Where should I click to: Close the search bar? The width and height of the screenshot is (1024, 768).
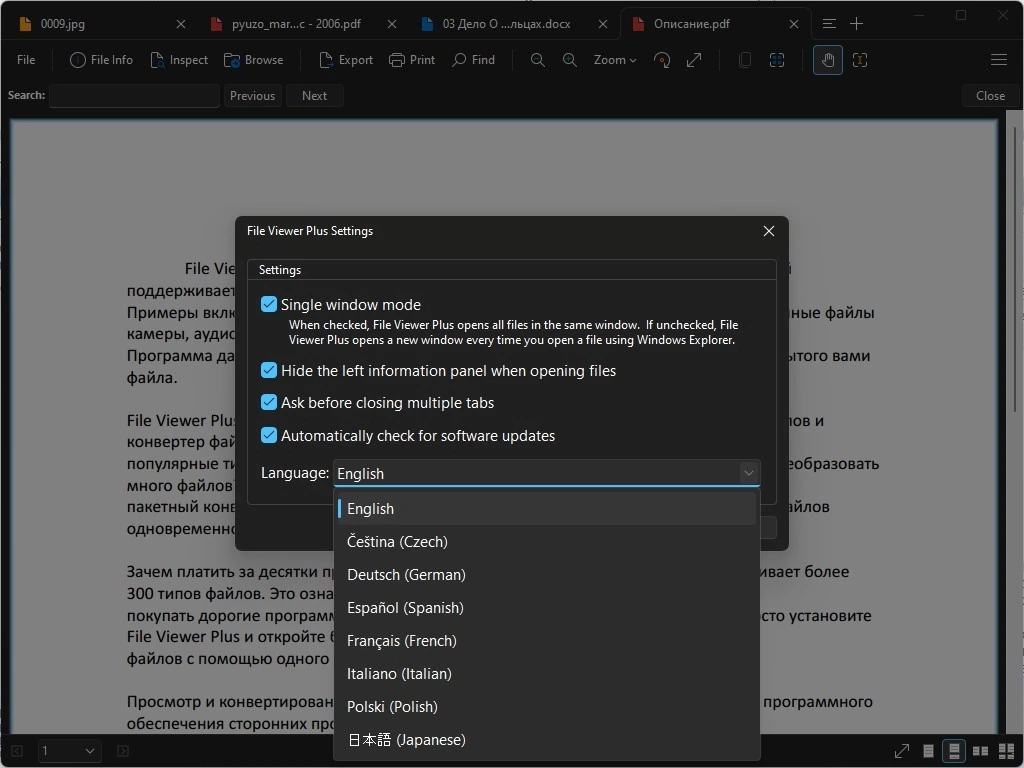coord(990,95)
